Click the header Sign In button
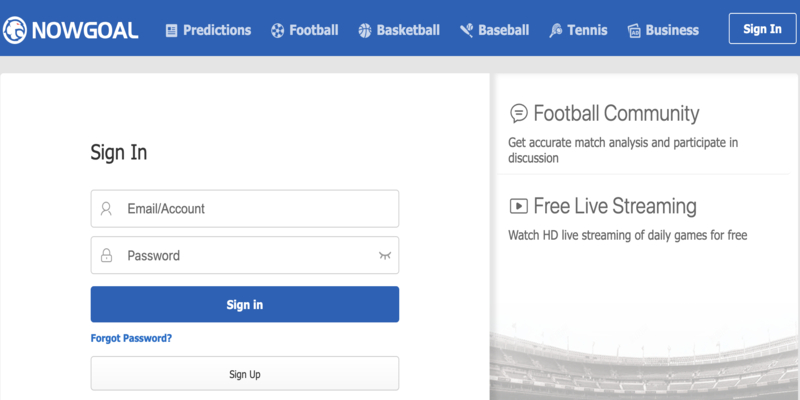 point(762,29)
